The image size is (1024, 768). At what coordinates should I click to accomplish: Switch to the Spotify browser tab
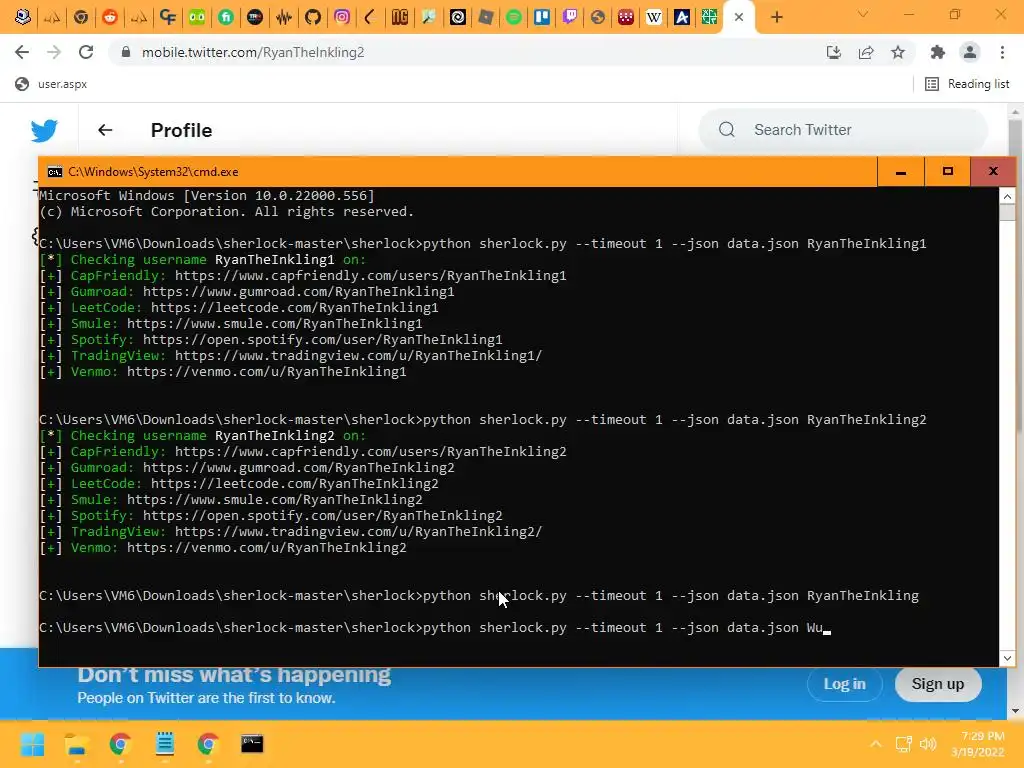pos(514,17)
